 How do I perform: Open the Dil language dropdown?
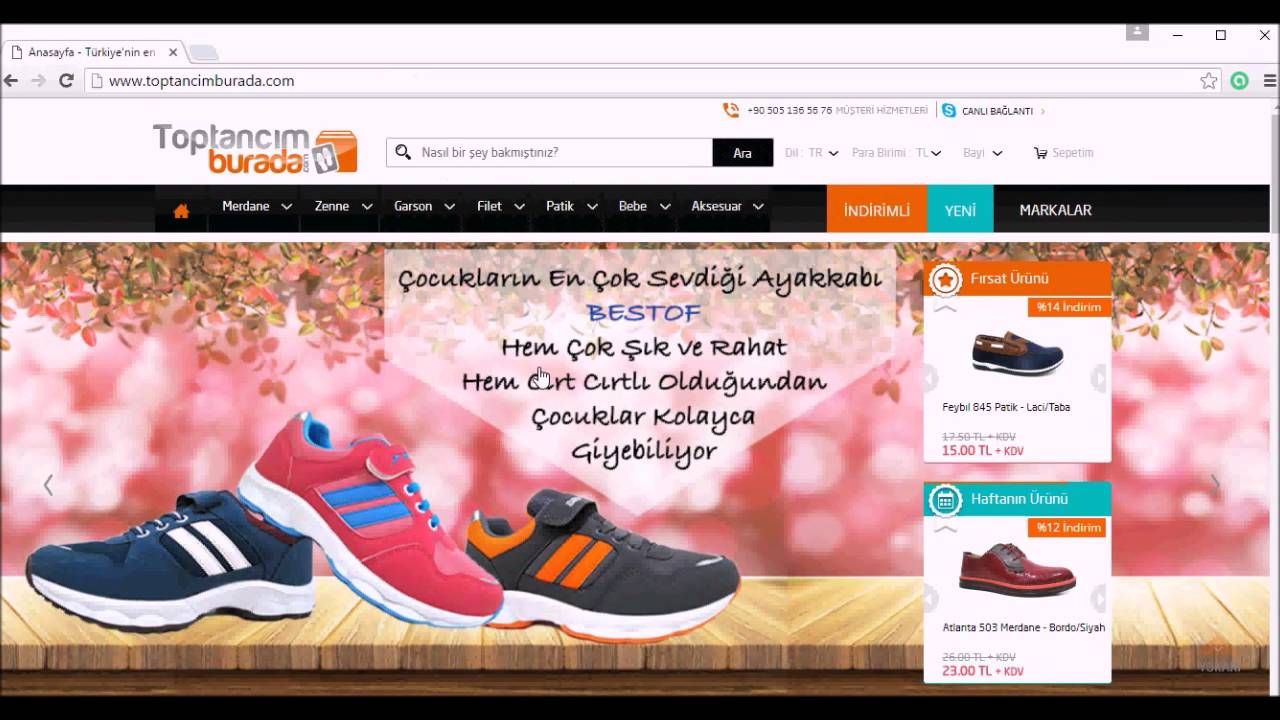click(x=811, y=153)
